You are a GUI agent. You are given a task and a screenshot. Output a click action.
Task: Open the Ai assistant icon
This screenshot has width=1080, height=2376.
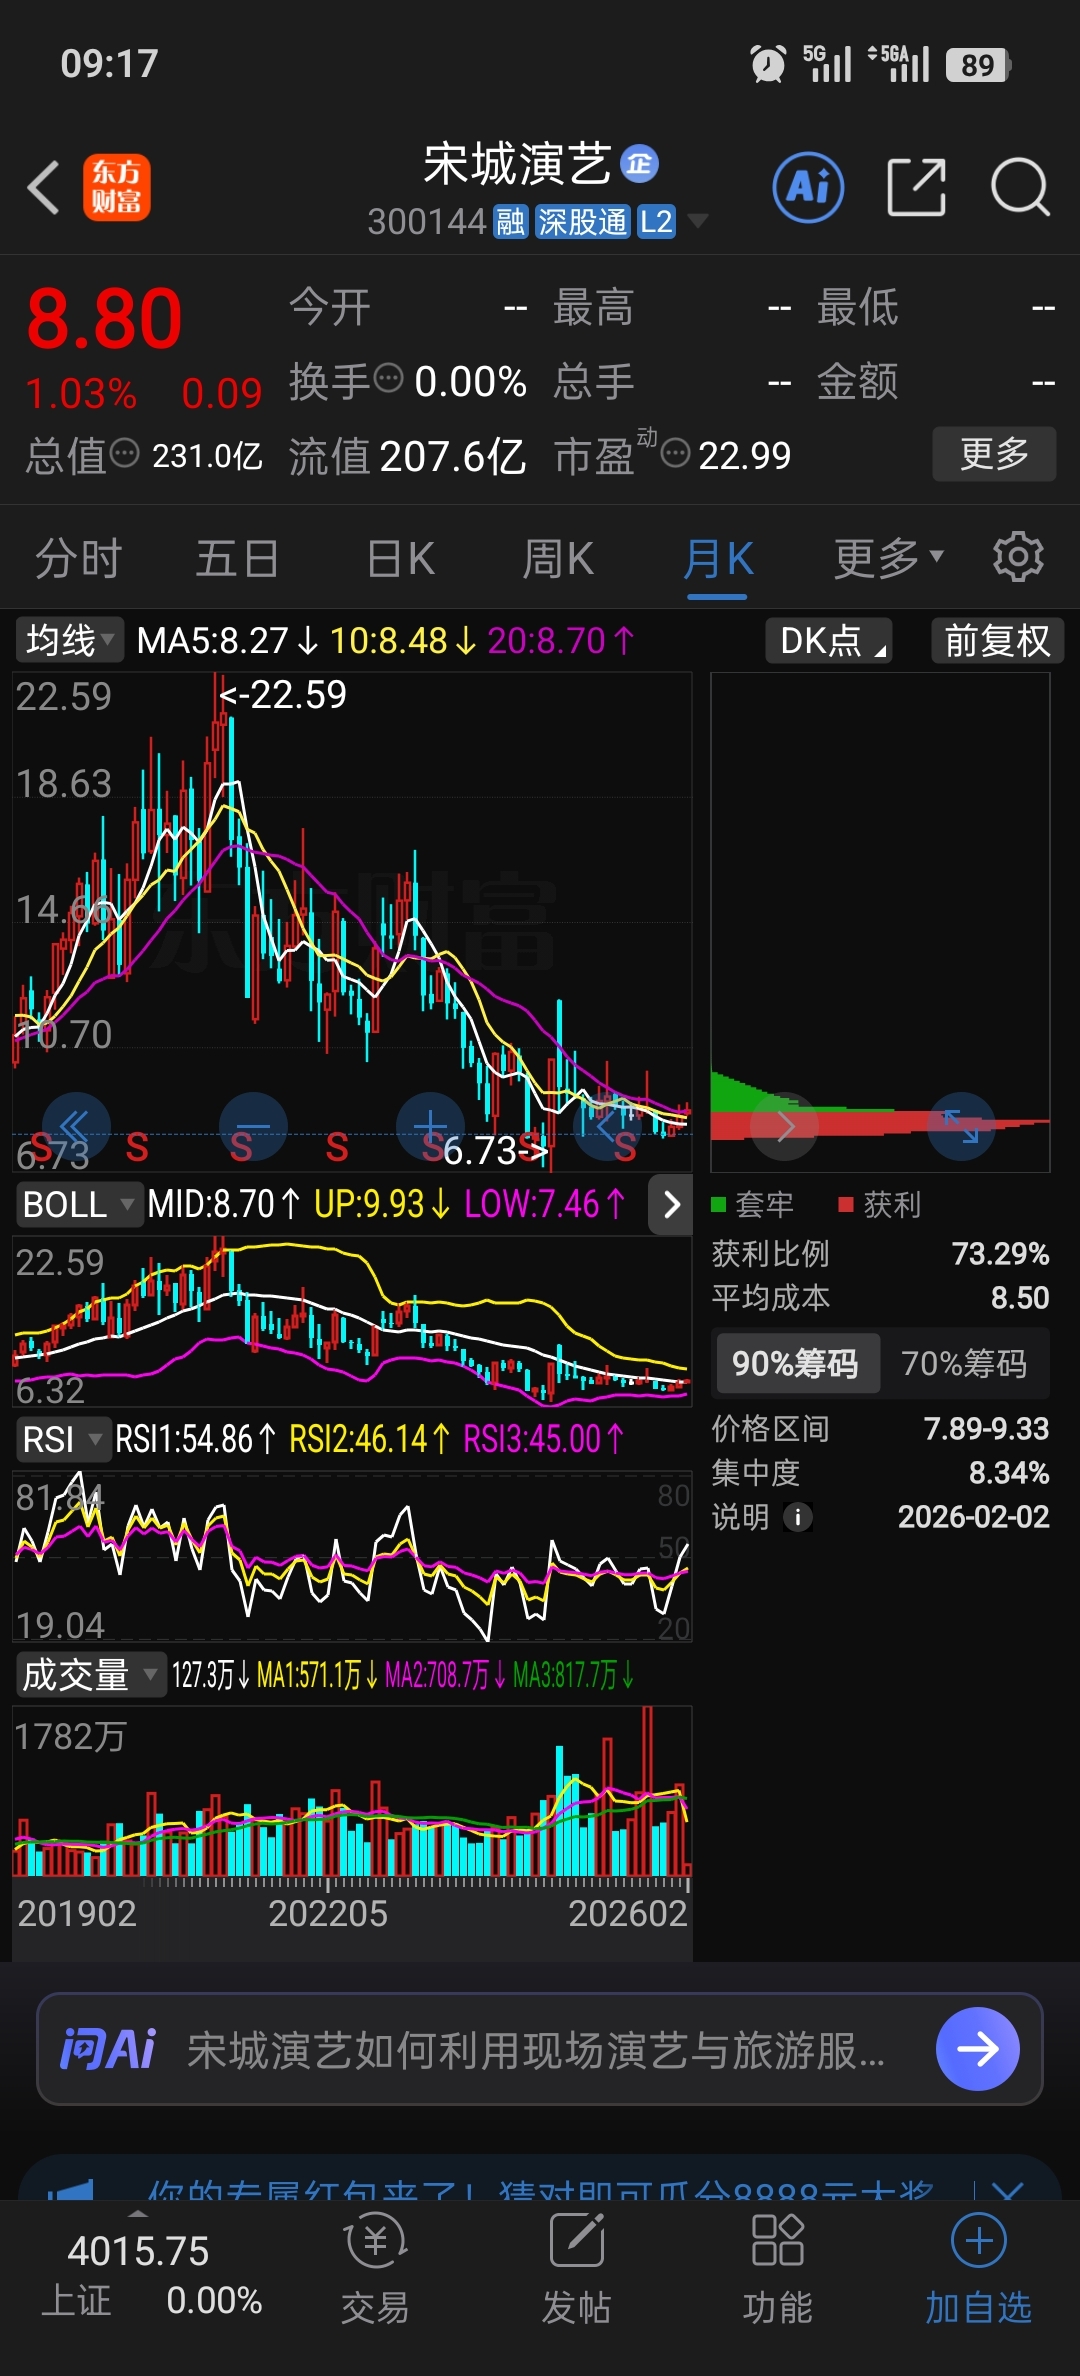808,187
